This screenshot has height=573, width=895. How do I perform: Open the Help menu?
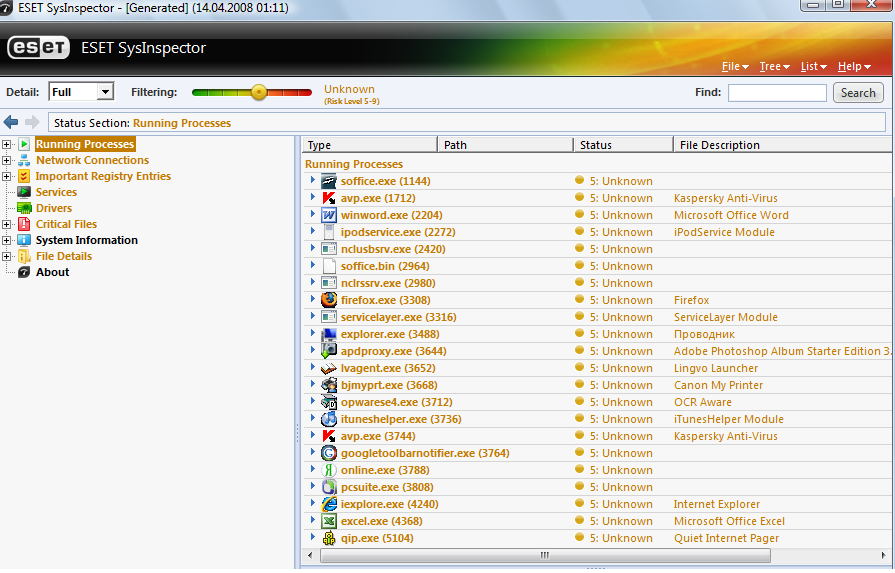pyautogui.click(x=854, y=66)
